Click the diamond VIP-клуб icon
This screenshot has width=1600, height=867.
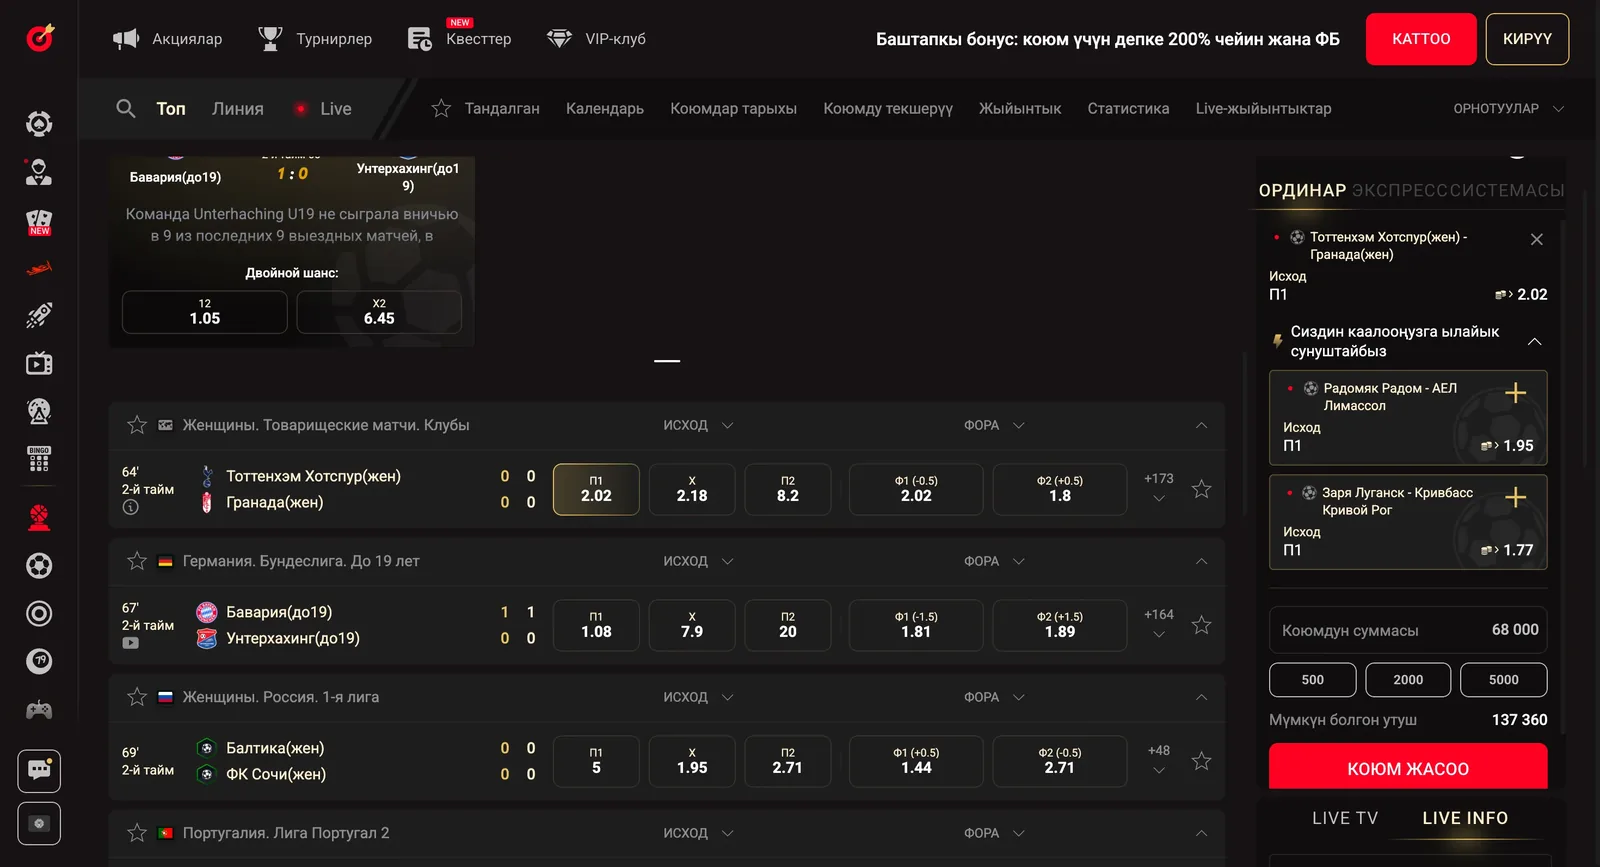[559, 39]
